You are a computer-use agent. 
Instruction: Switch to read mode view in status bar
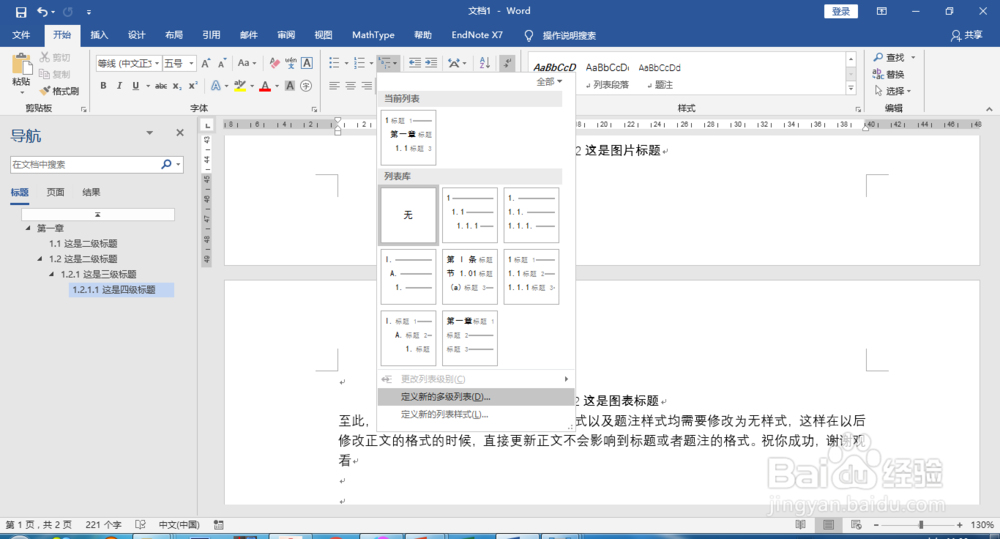coord(800,525)
